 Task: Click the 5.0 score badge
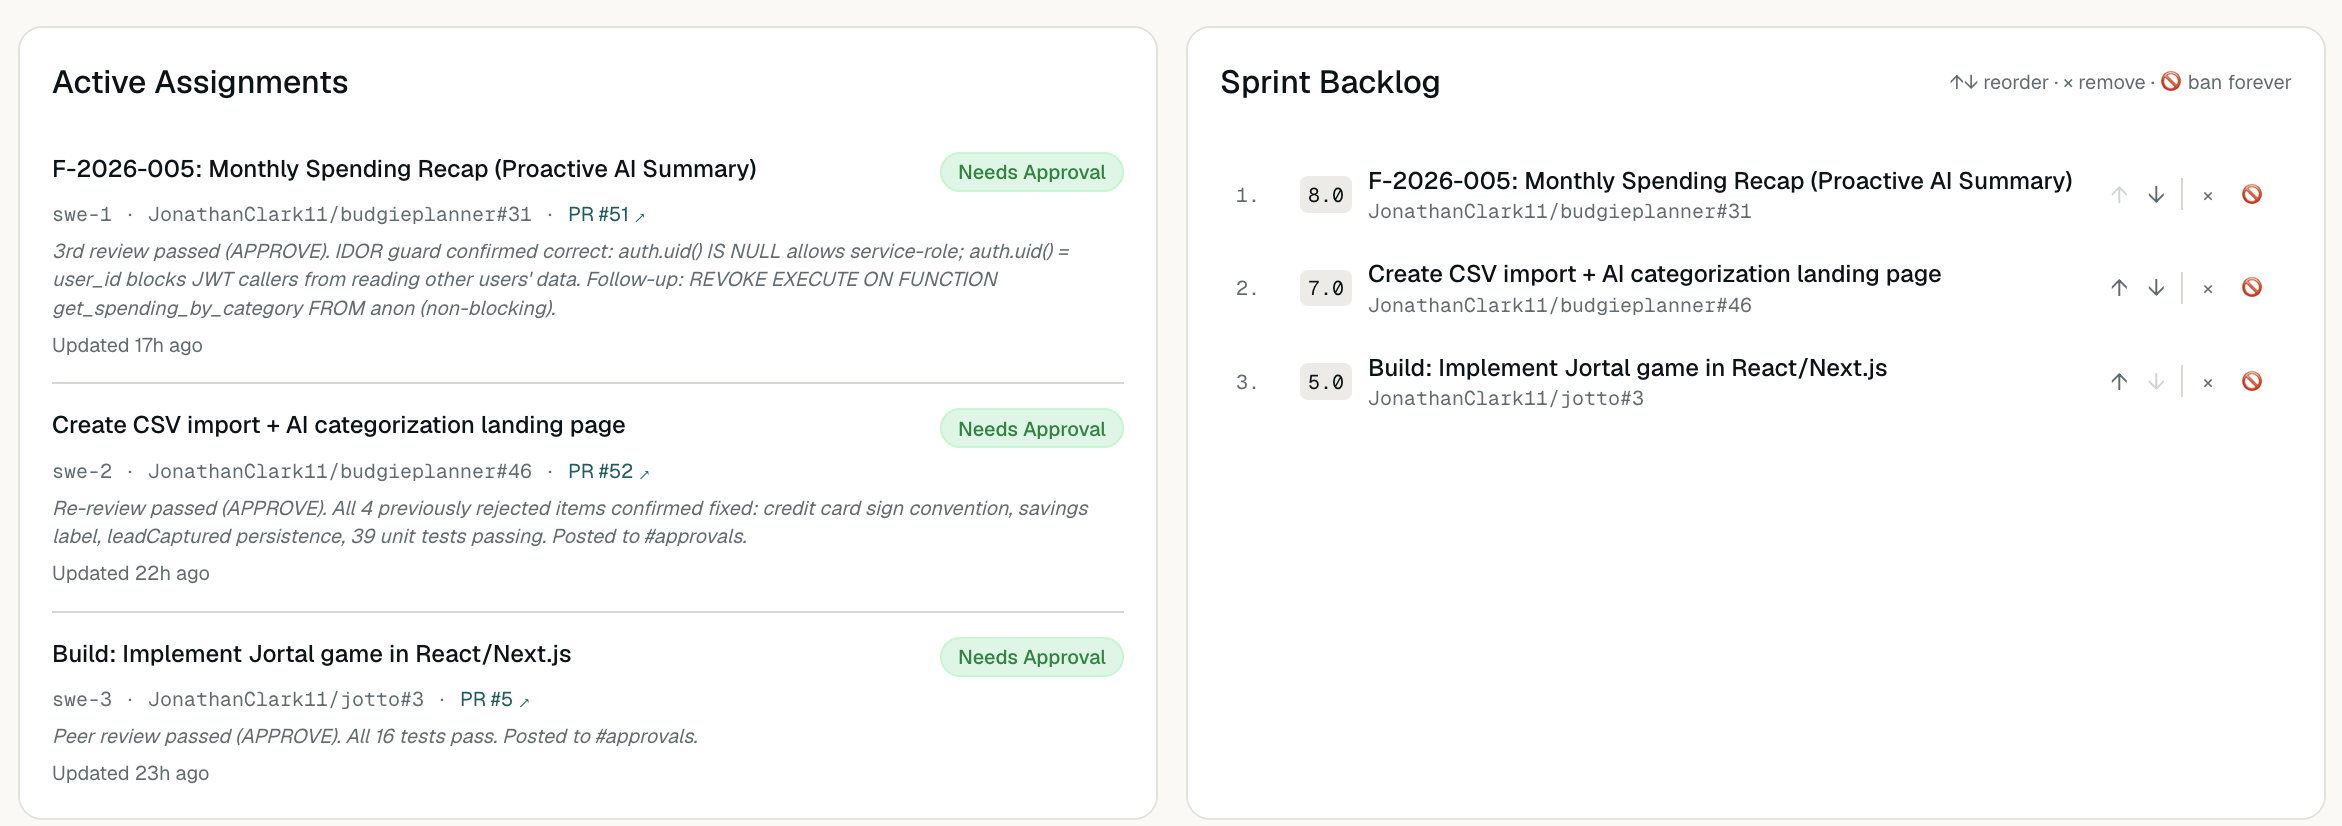(x=1325, y=382)
